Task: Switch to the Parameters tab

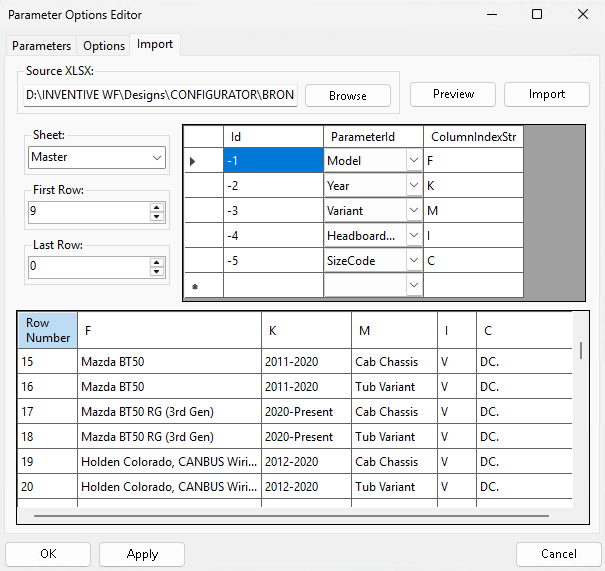Action: (41, 46)
